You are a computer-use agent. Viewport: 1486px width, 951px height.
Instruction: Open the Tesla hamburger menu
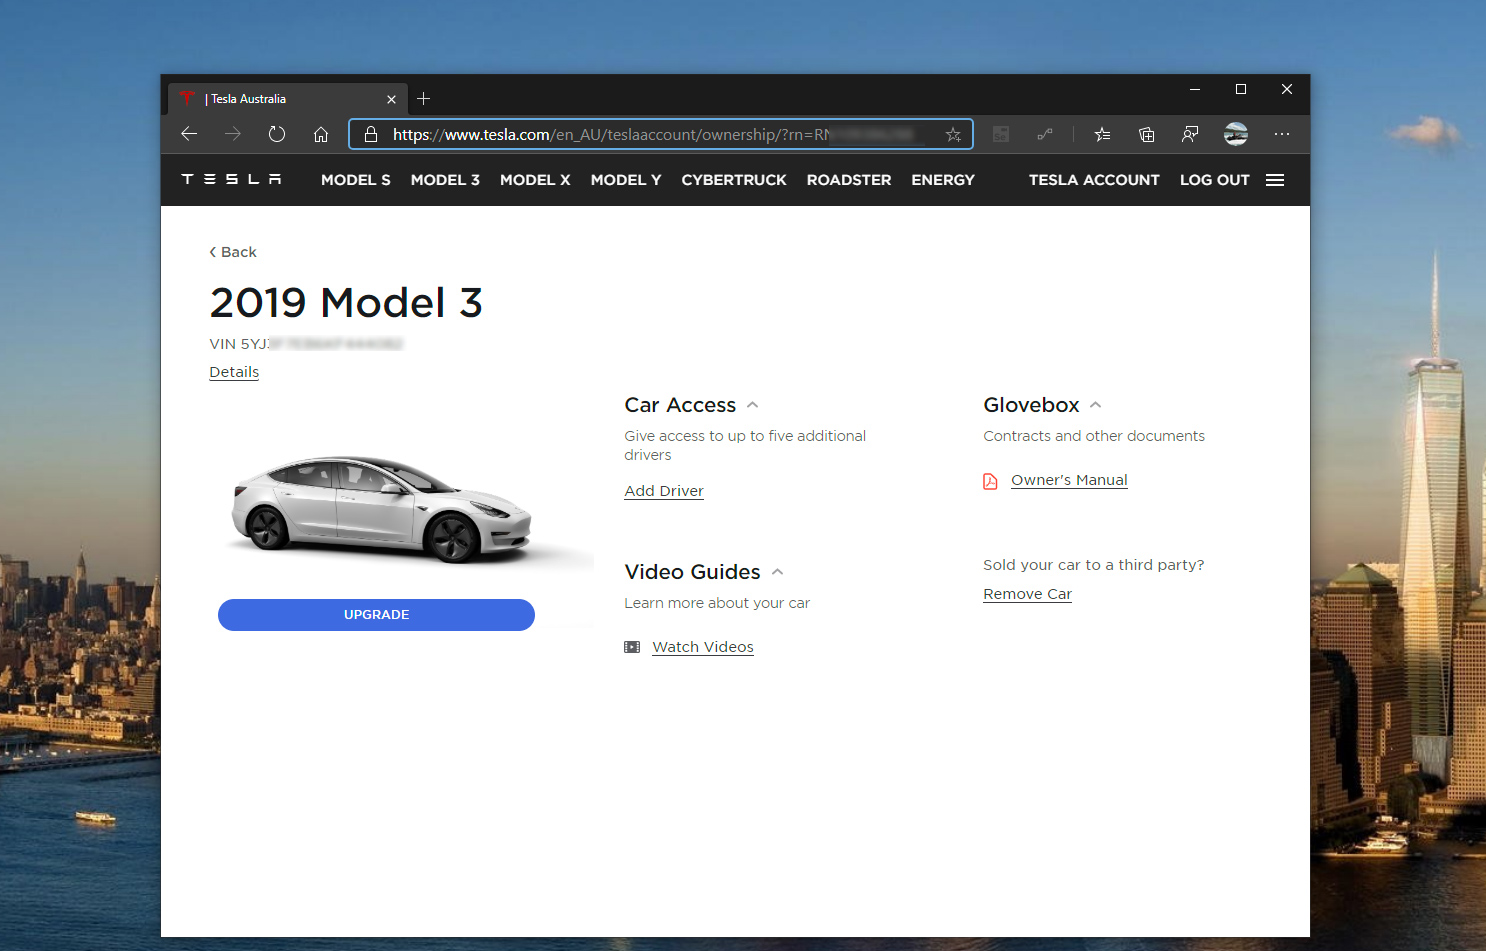coord(1275,180)
